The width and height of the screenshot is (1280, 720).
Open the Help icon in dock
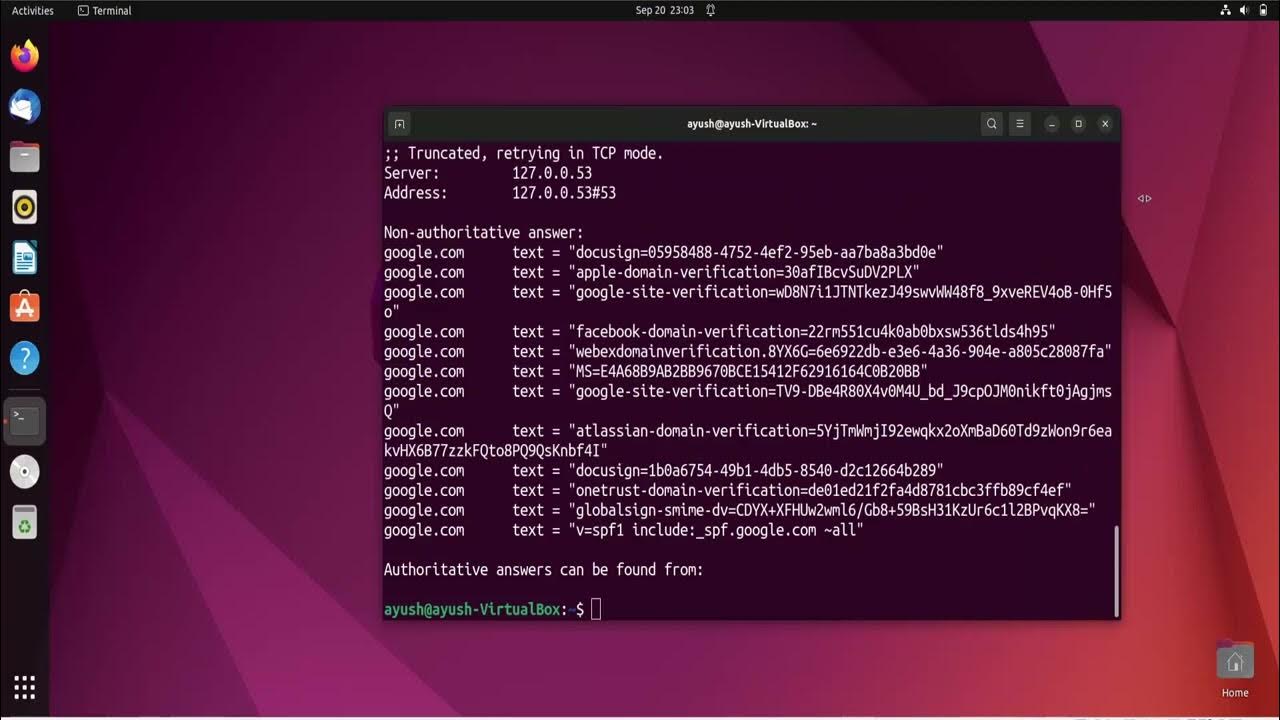[x=25, y=358]
